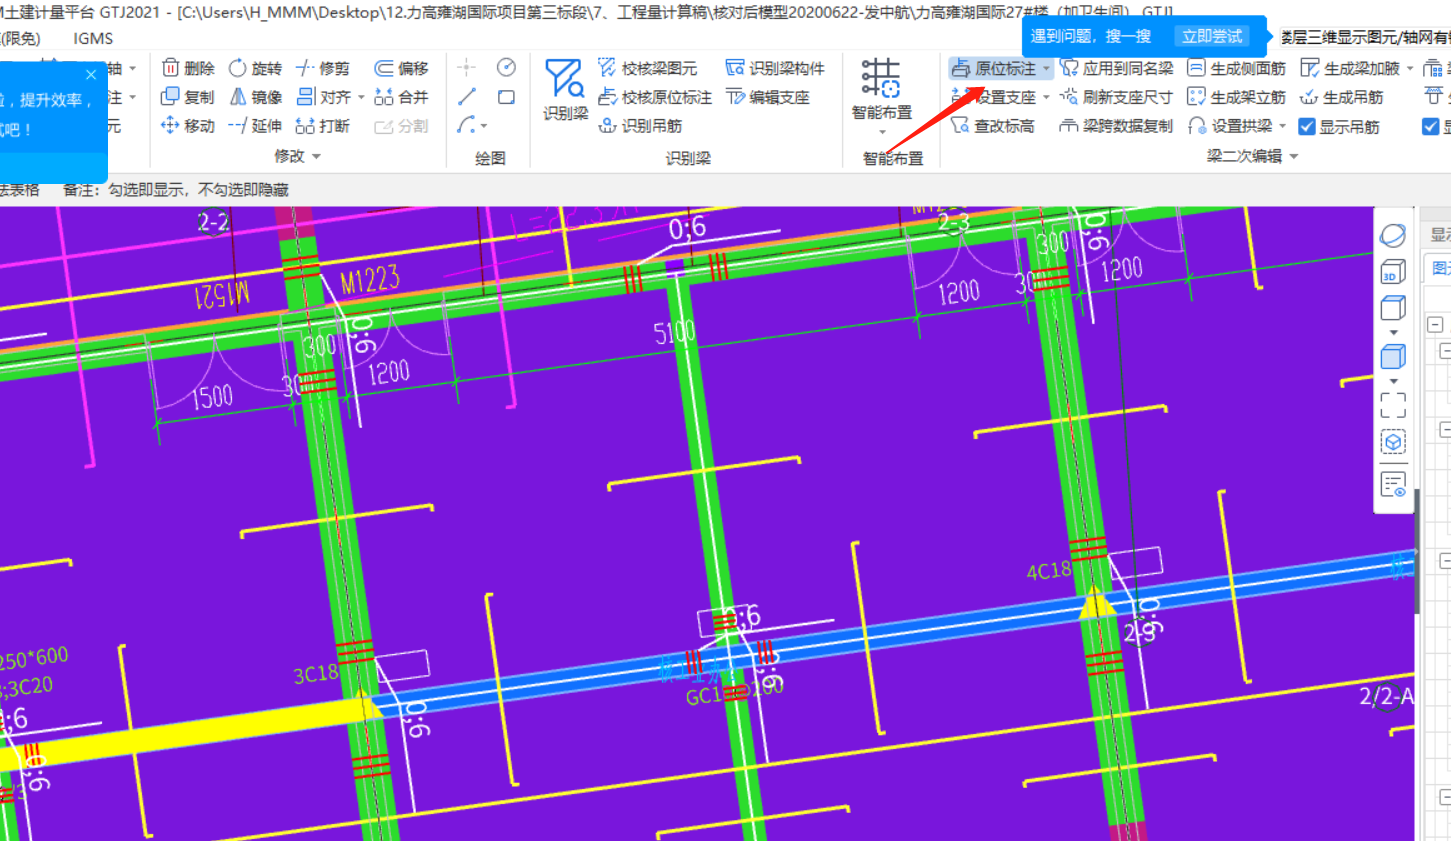This screenshot has width=1451, height=841.
Task: Select the 延伸 (extend) tool
Action: pyautogui.click(x=256, y=126)
